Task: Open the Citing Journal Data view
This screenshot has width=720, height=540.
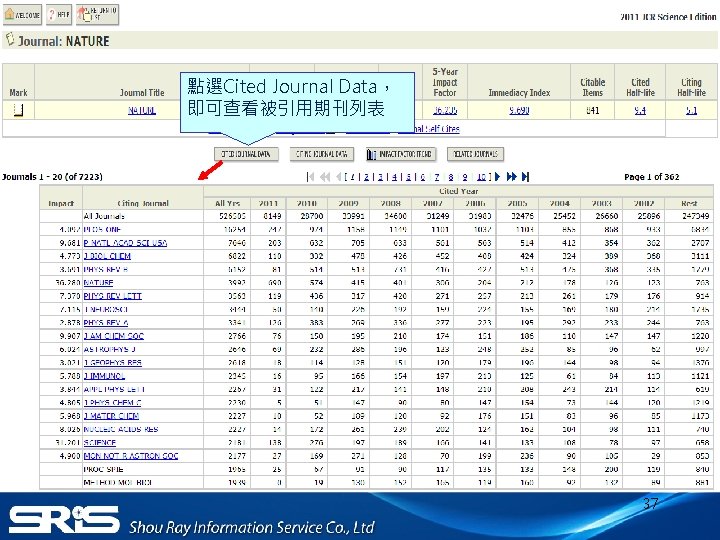Action: pyautogui.click(x=321, y=154)
